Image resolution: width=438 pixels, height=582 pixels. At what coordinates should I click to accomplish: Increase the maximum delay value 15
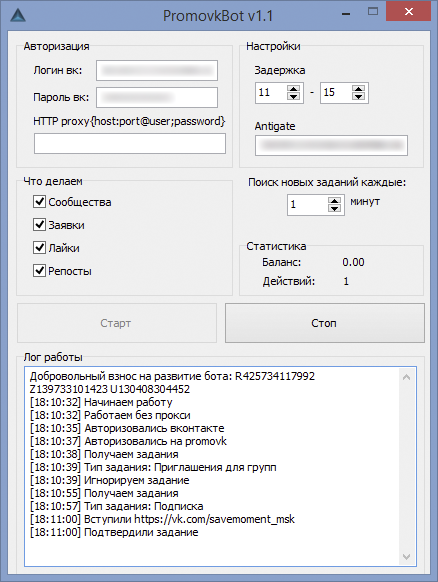[x=358, y=89]
